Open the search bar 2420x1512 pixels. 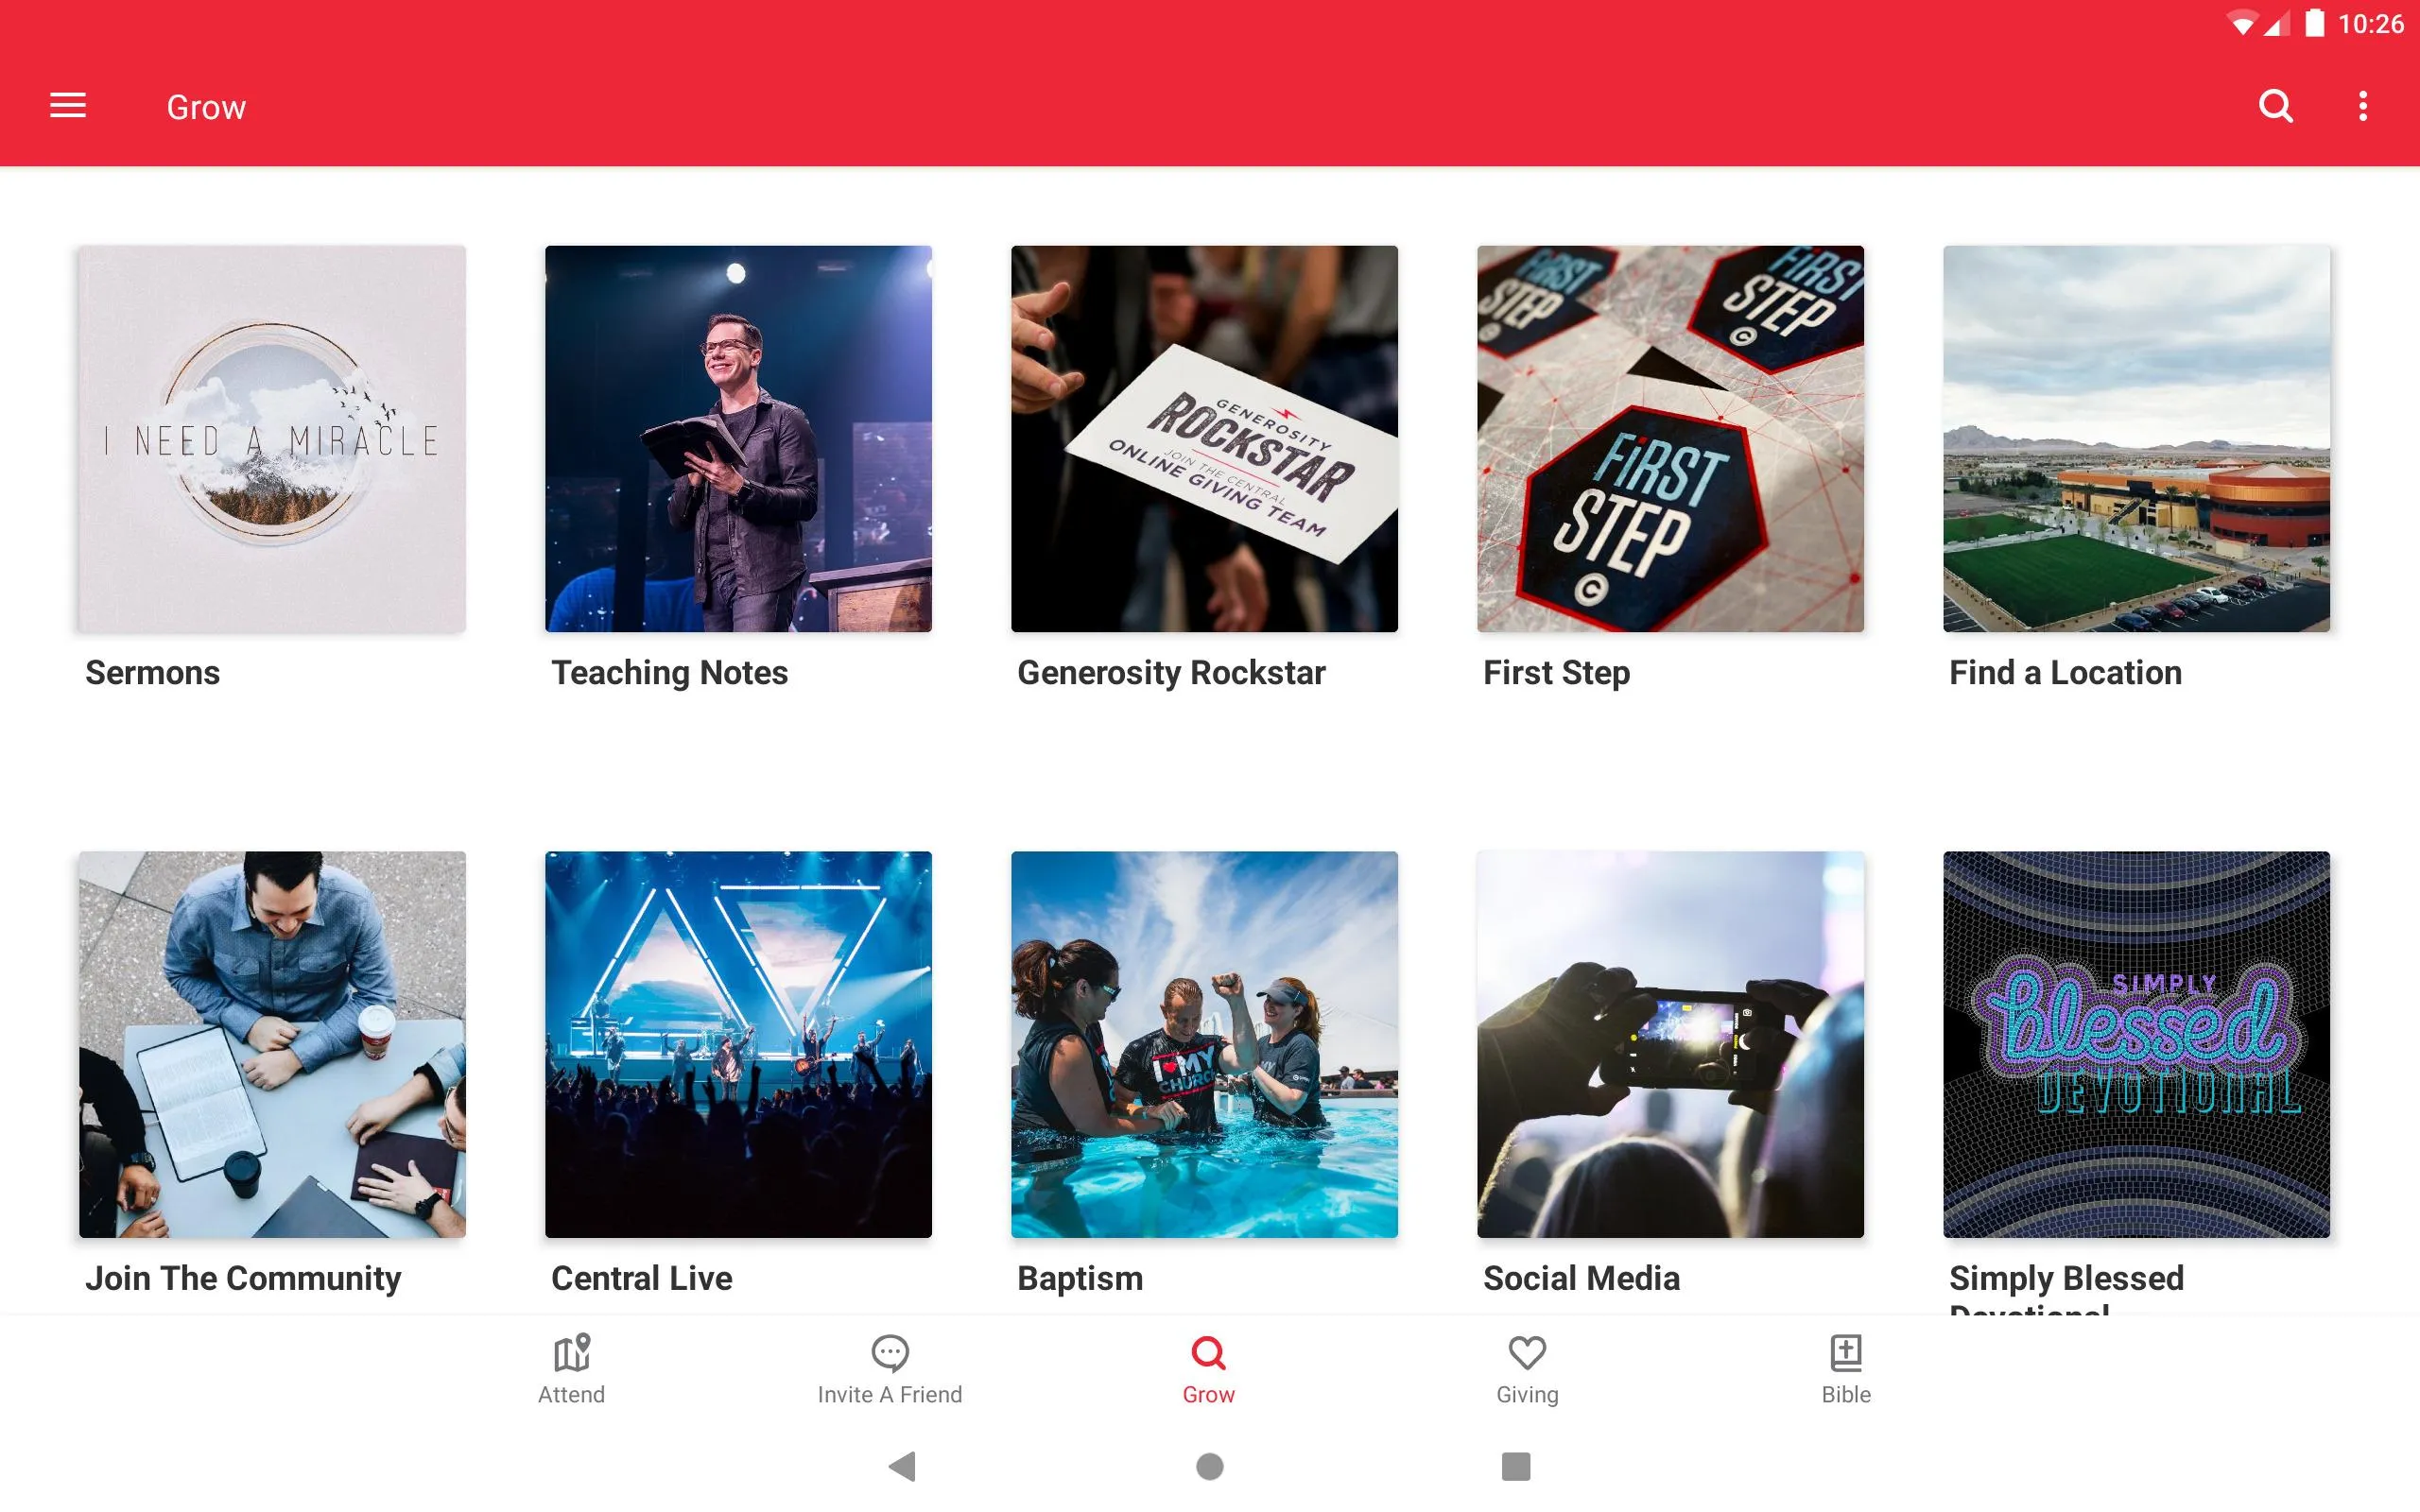(2275, 106)
